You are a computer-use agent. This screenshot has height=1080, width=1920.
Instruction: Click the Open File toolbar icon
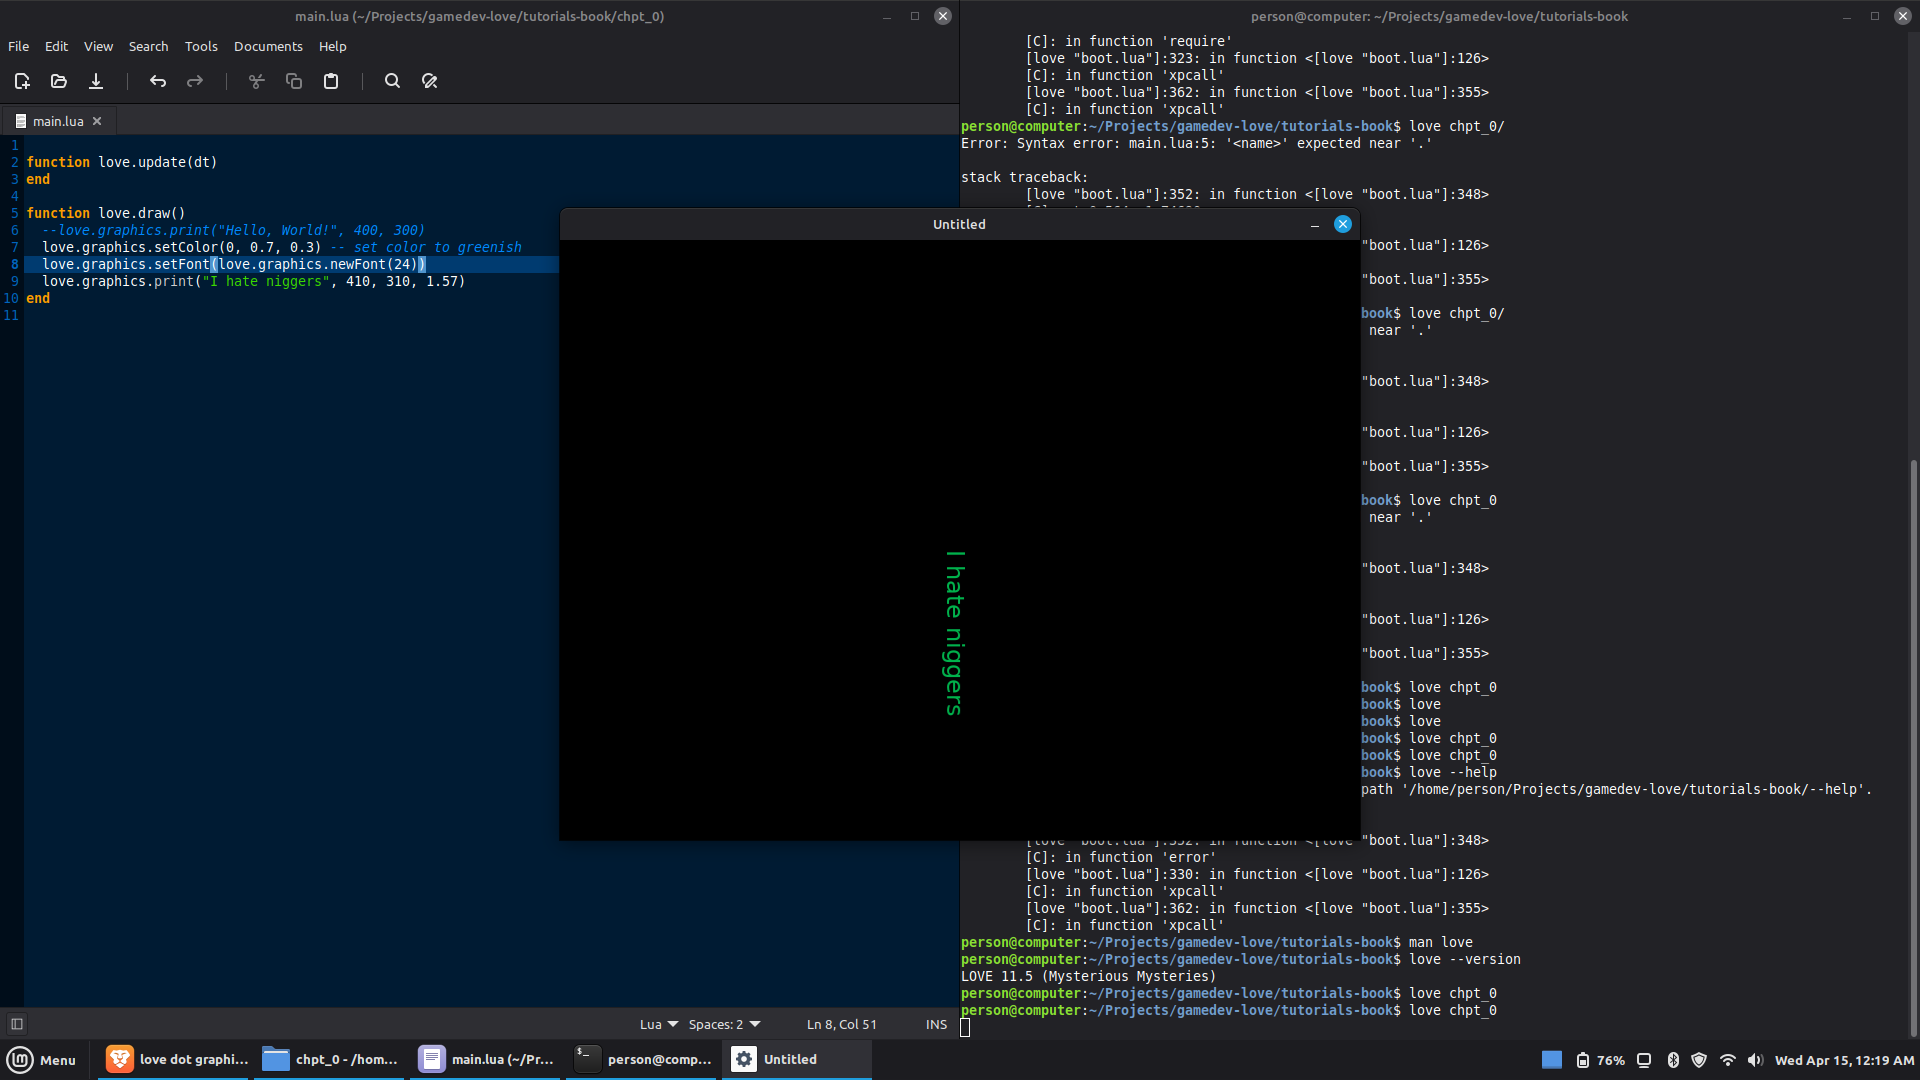pos(59,81)
